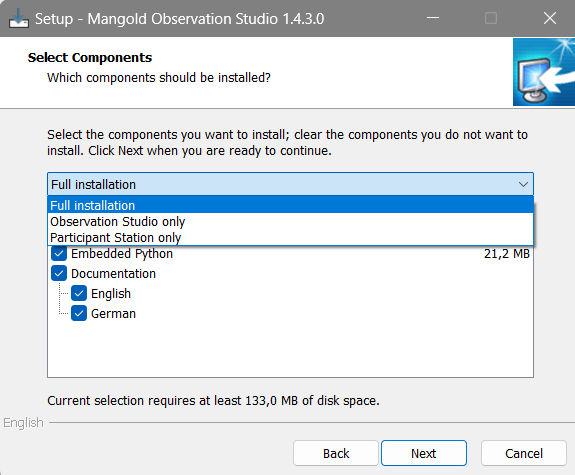Choose Participant Station only option
This screenshot has height=475, width=575.
point(290,238)
